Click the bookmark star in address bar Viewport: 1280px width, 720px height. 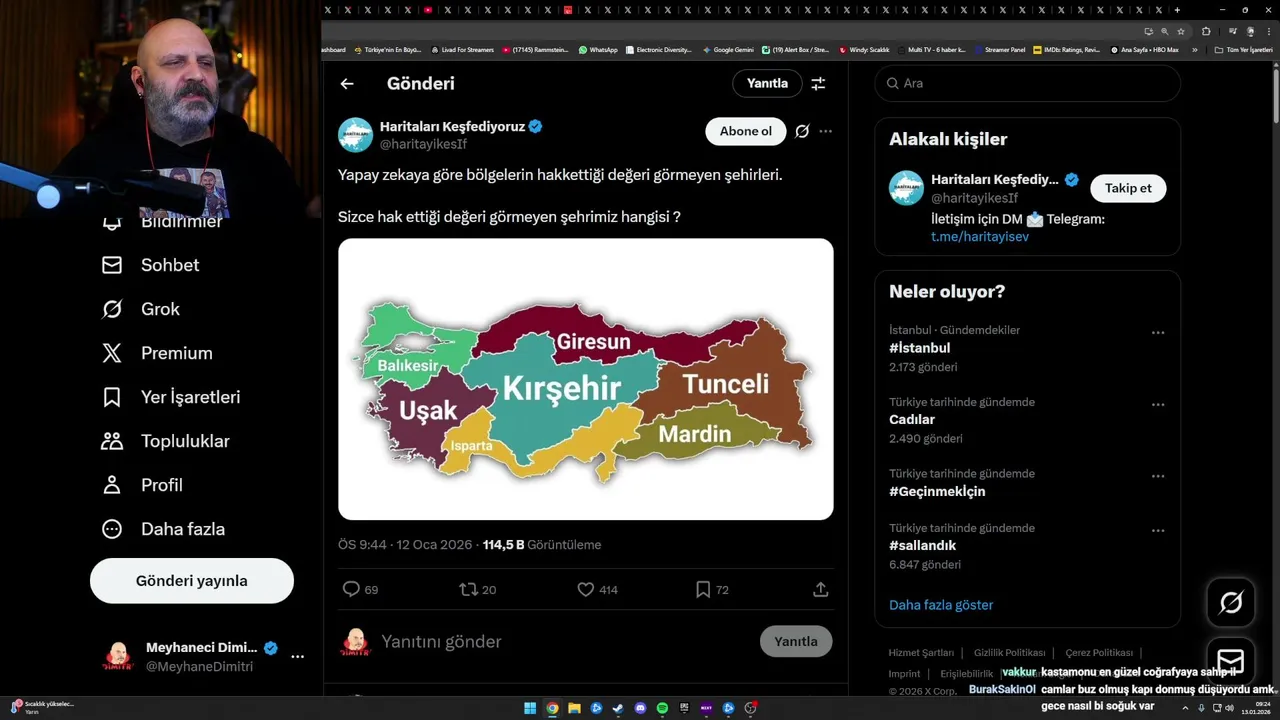point(1181,31)
